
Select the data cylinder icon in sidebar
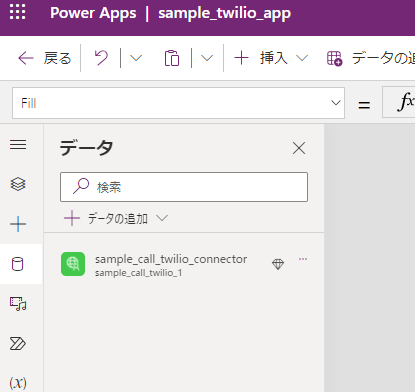point(18,264)
